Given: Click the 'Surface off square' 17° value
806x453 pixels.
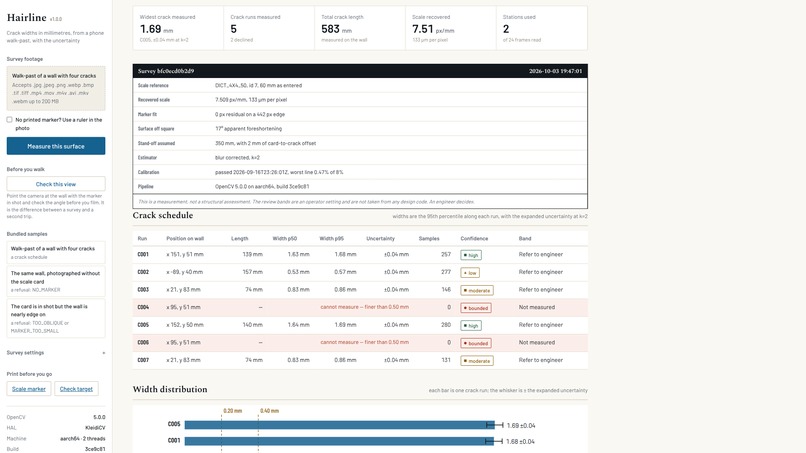Looking at the screenshot, I should coord(248,129).
